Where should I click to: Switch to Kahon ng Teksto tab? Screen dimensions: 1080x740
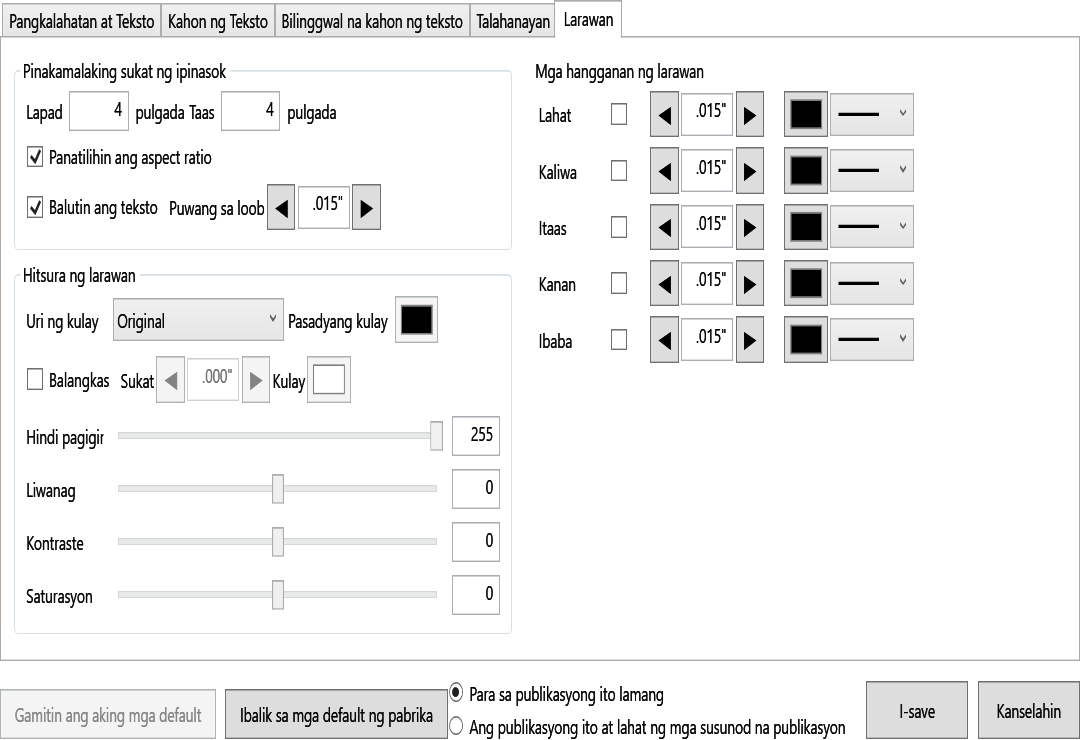coord(218,21)
